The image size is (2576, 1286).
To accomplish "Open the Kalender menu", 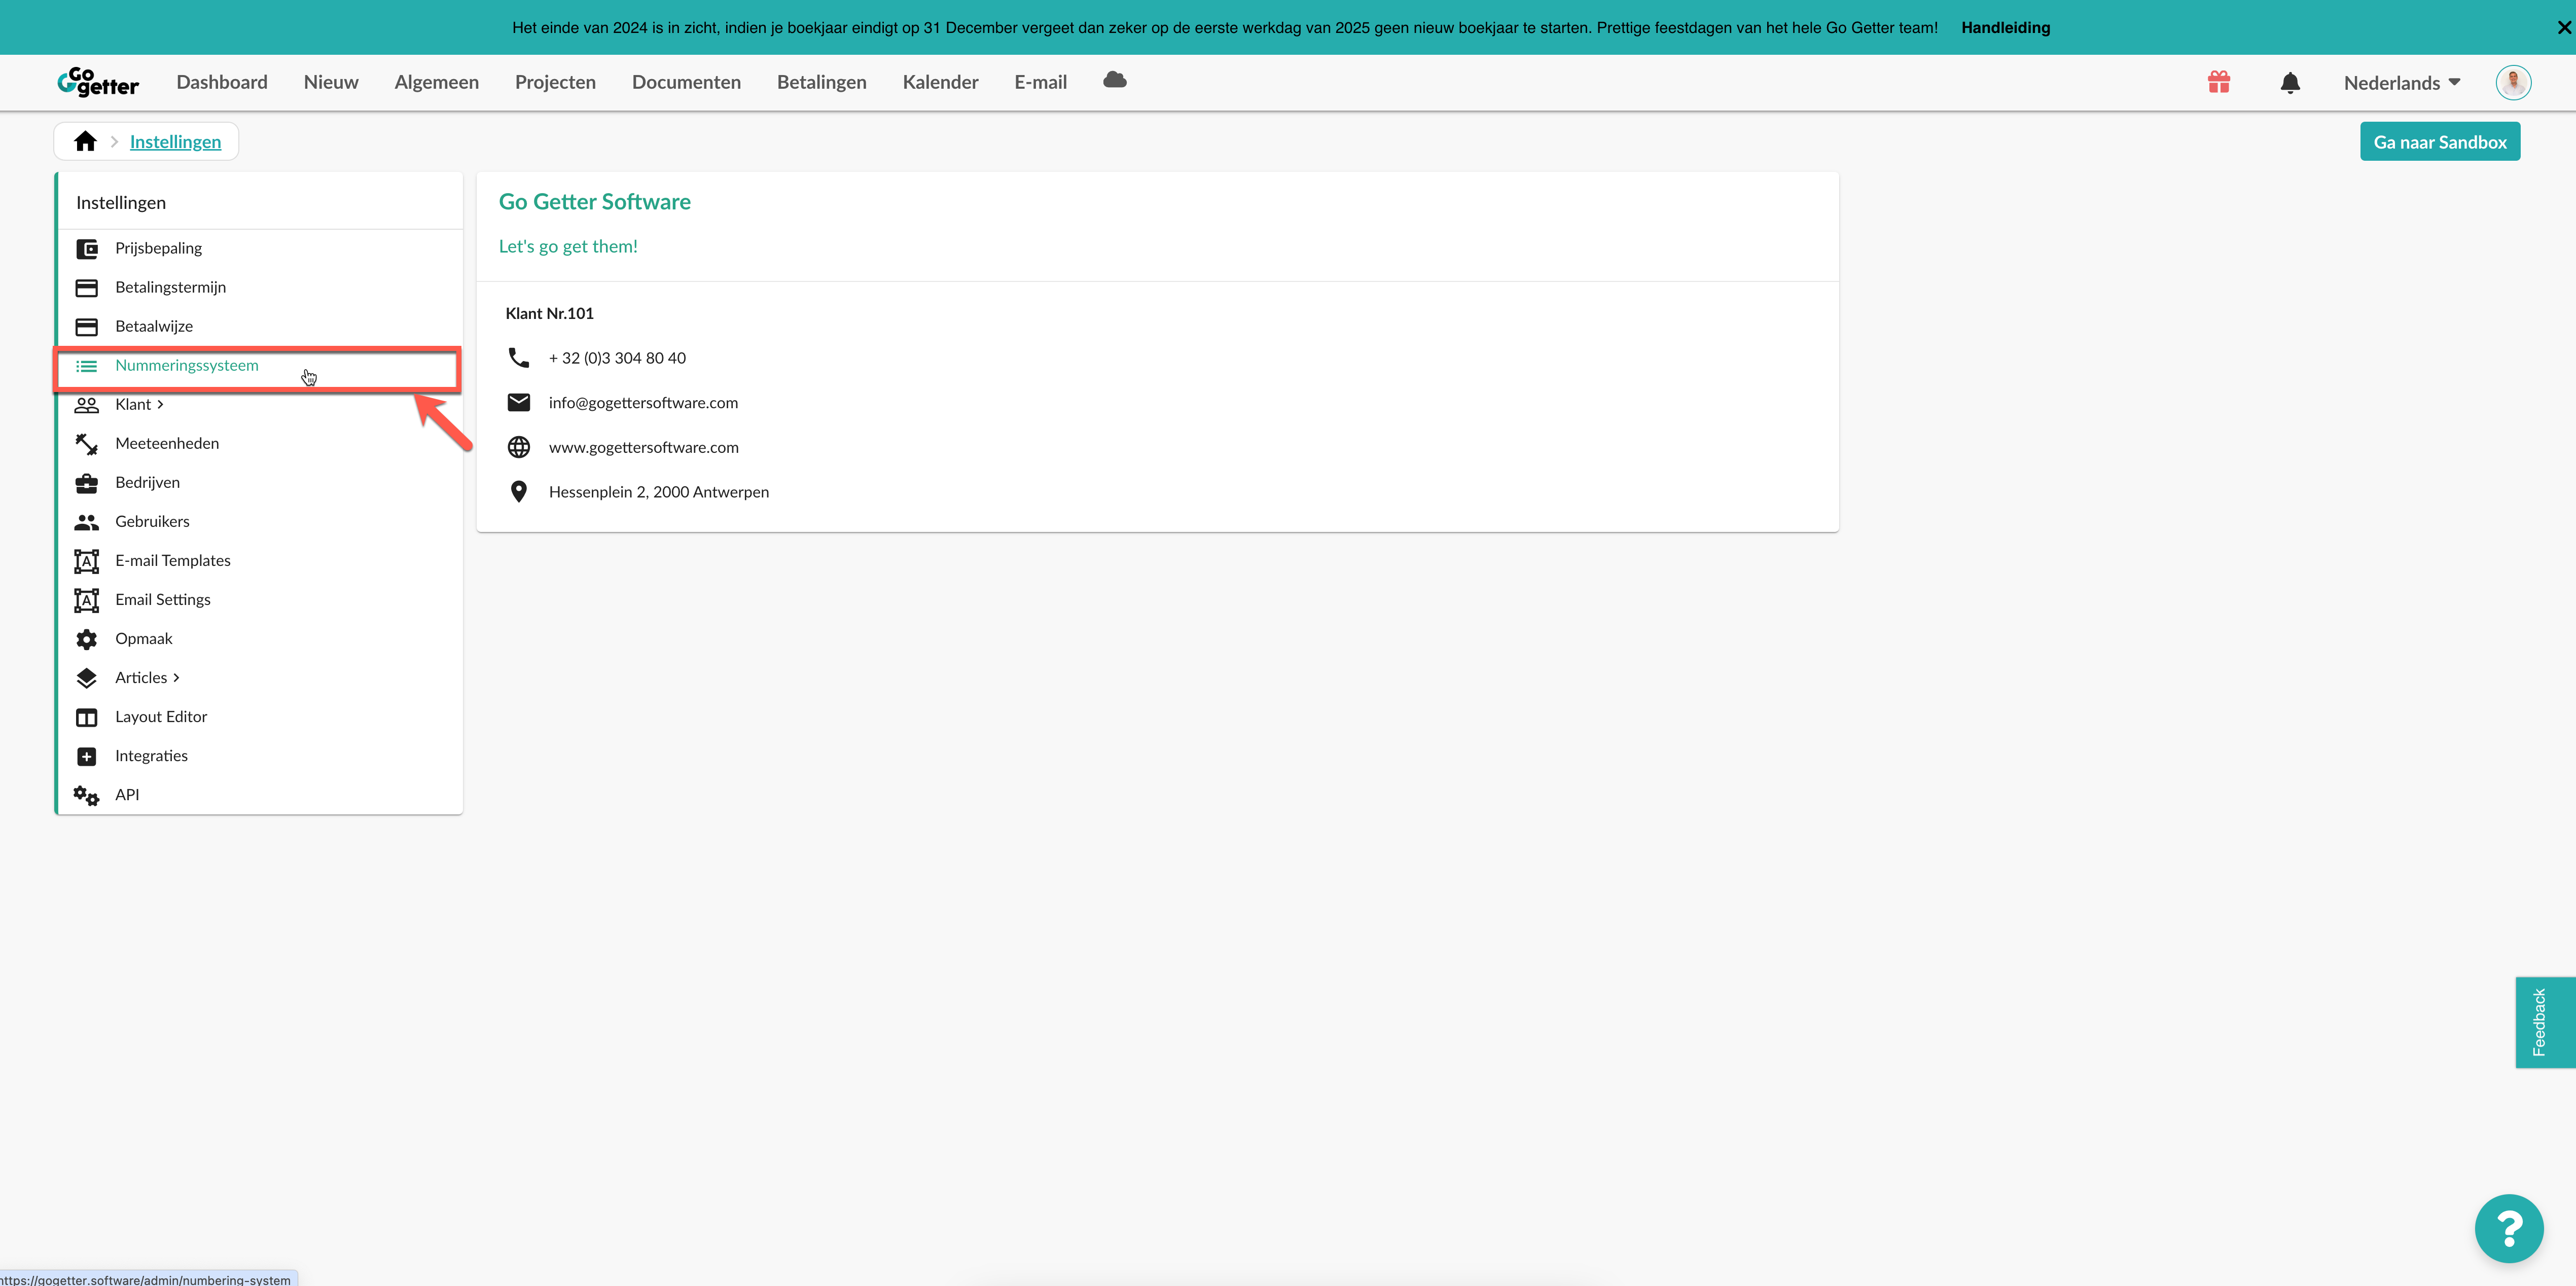I will tap(940, 82).
